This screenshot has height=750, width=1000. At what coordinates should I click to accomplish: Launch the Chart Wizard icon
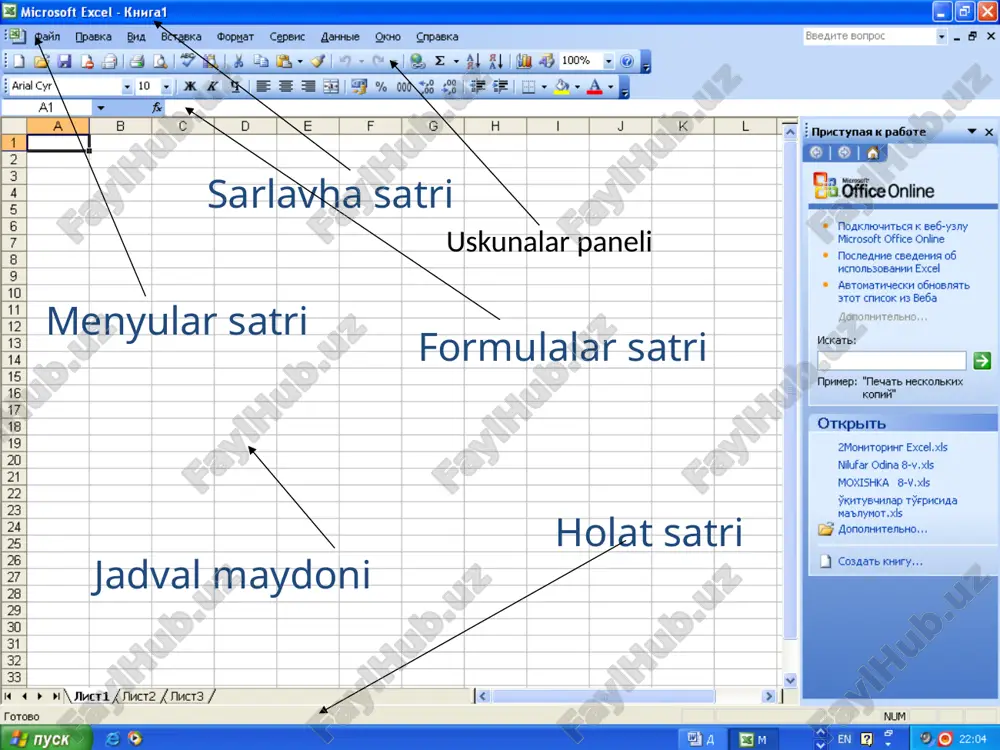524,61
